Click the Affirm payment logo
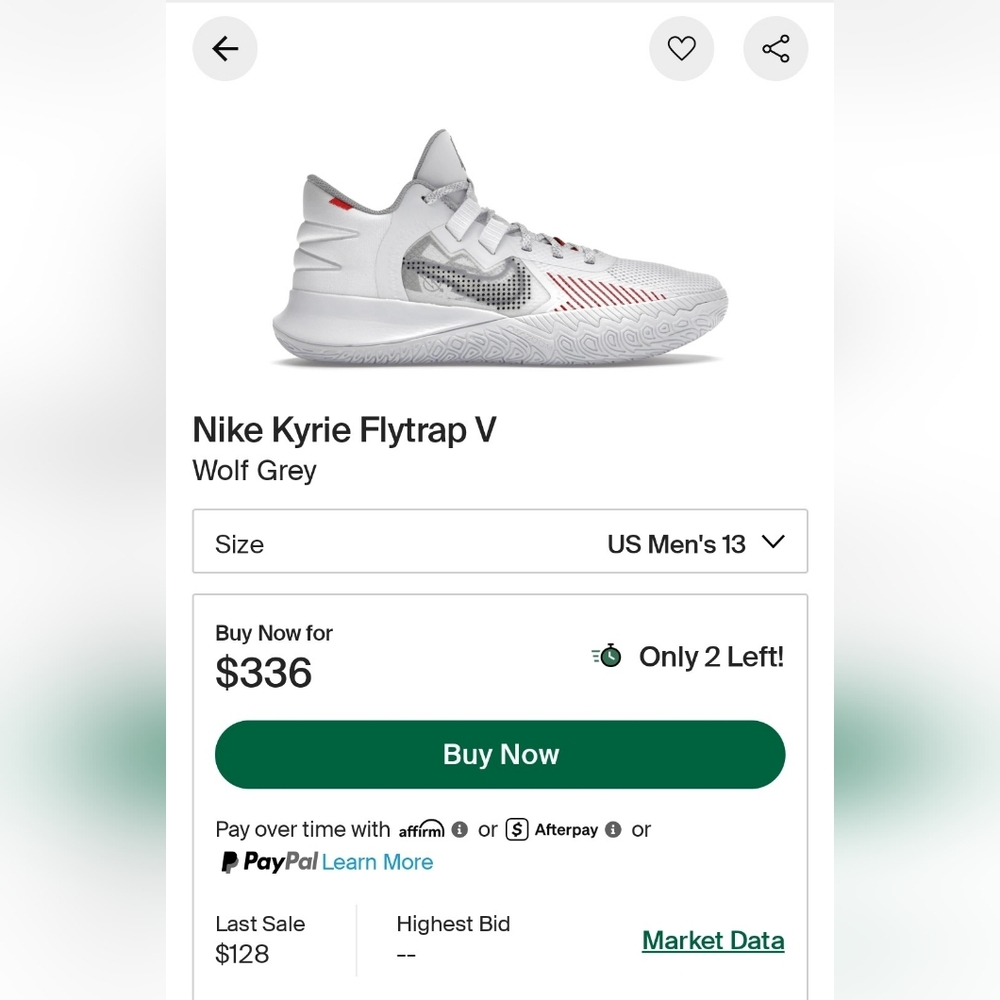This screenshot has width=1000, height=1000. point(421,829)
